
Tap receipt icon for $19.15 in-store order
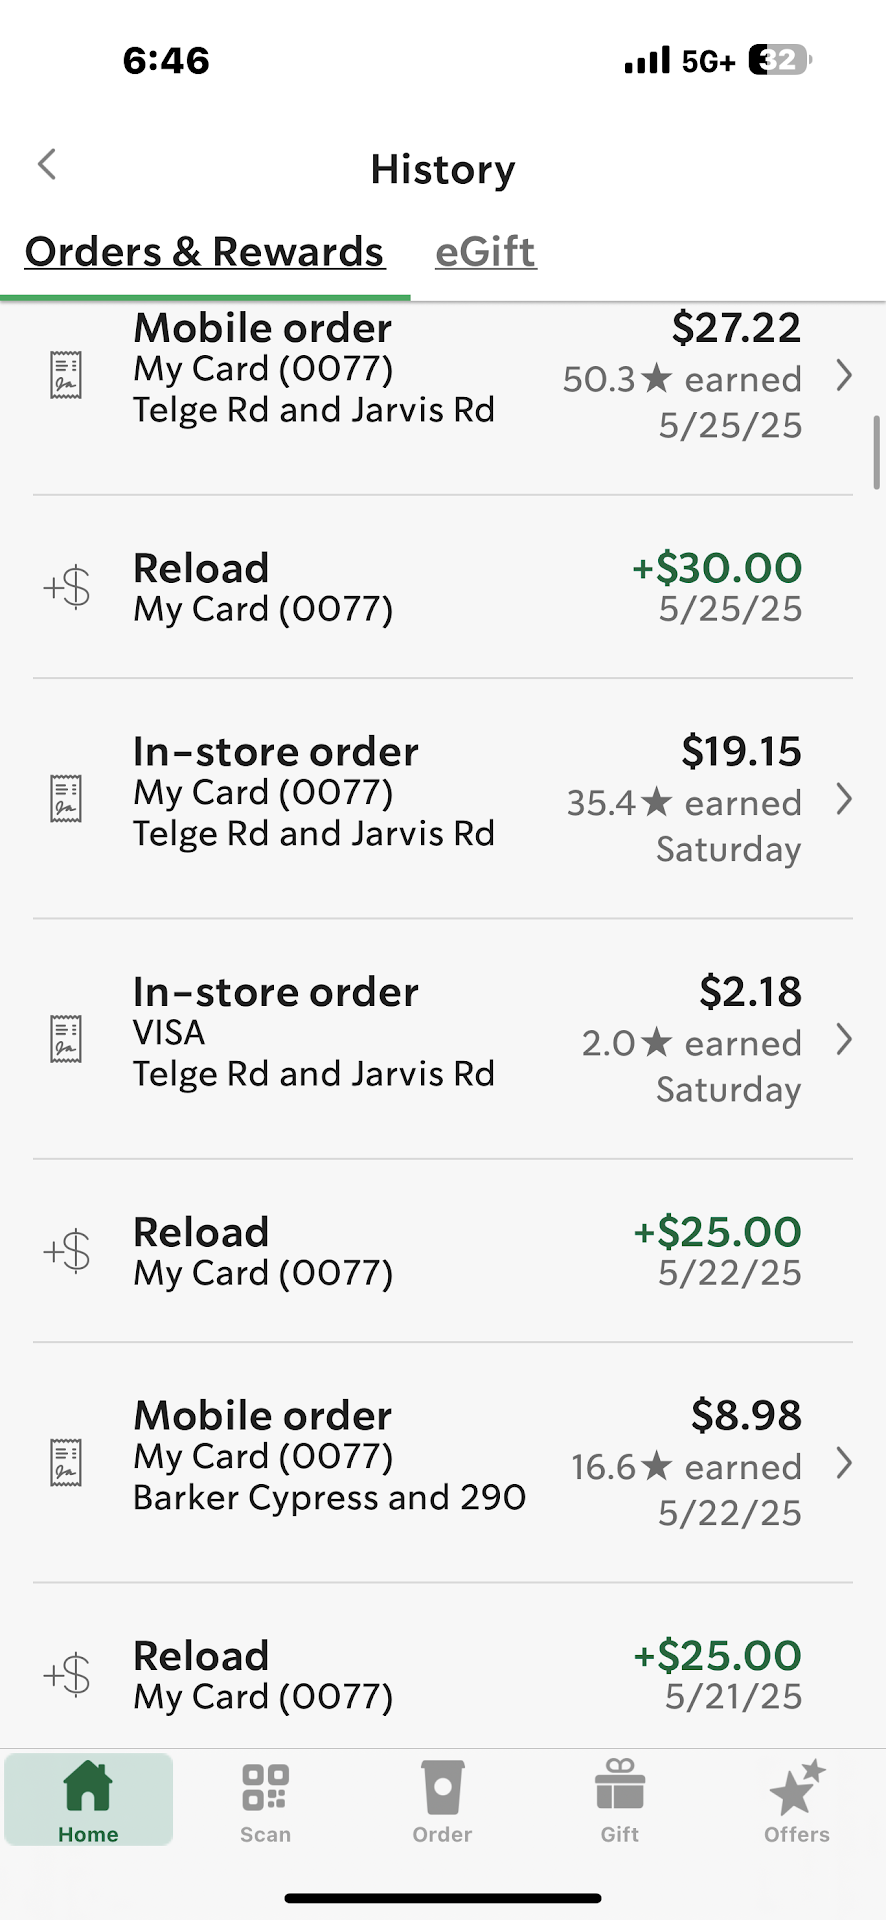coord(66,799)
